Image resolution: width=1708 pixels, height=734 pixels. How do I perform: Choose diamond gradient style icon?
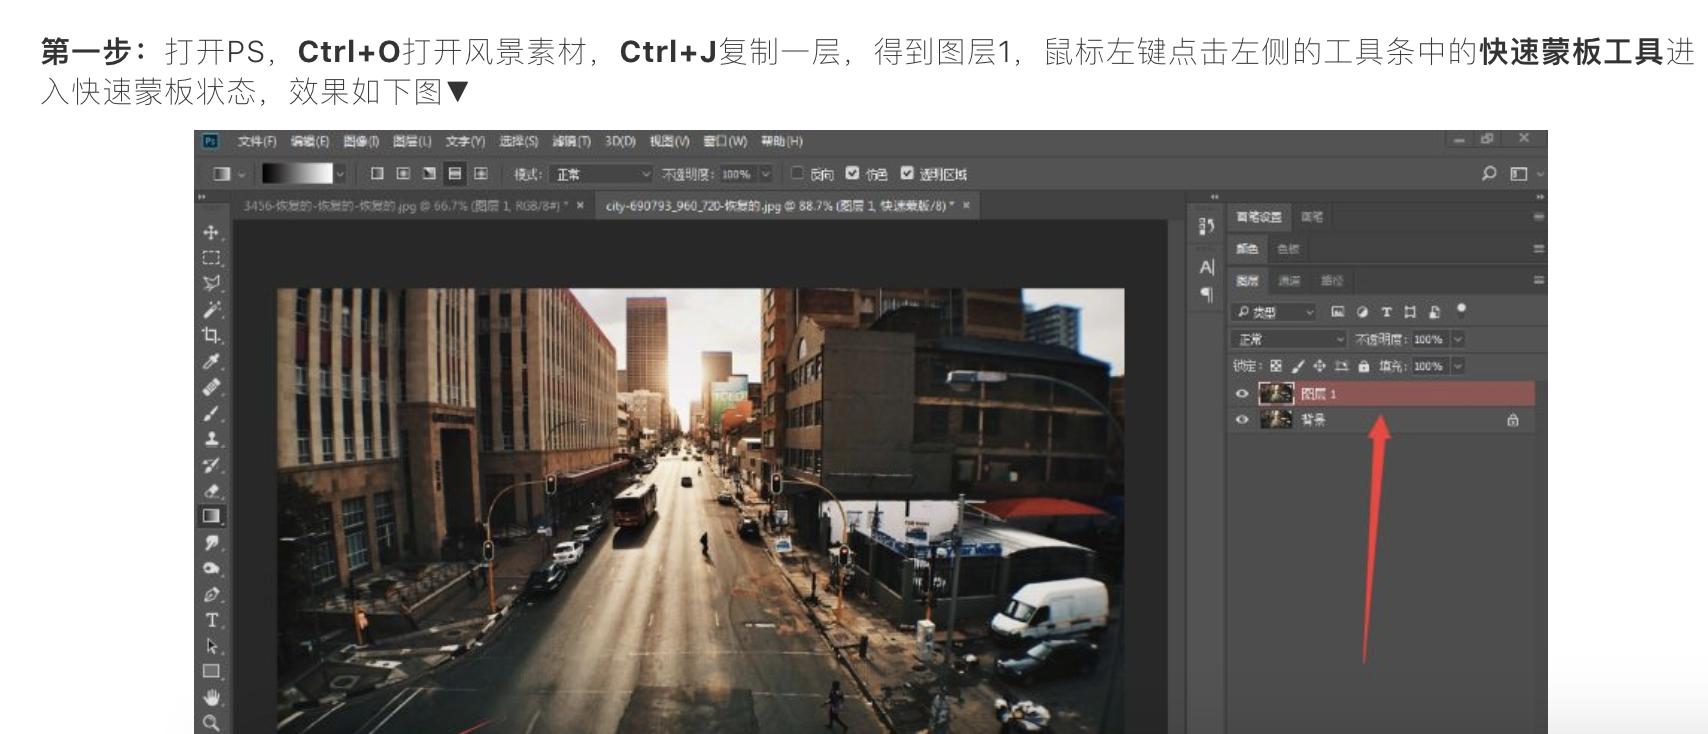tap(481, 173)
